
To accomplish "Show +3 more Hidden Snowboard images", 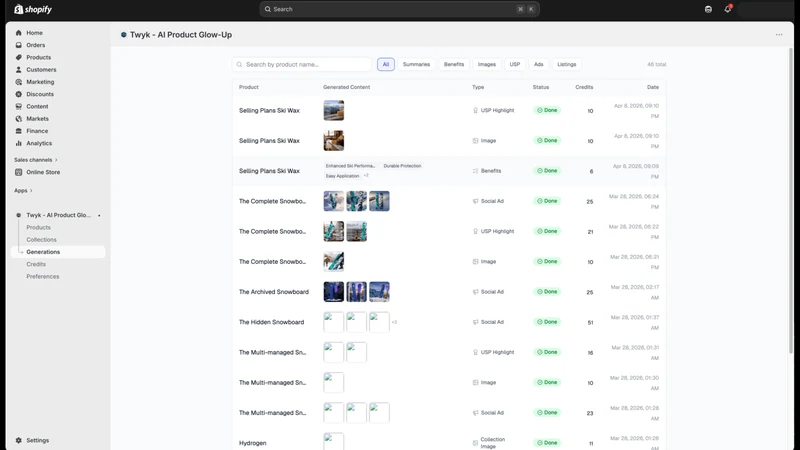I will [x=394, y=322].
